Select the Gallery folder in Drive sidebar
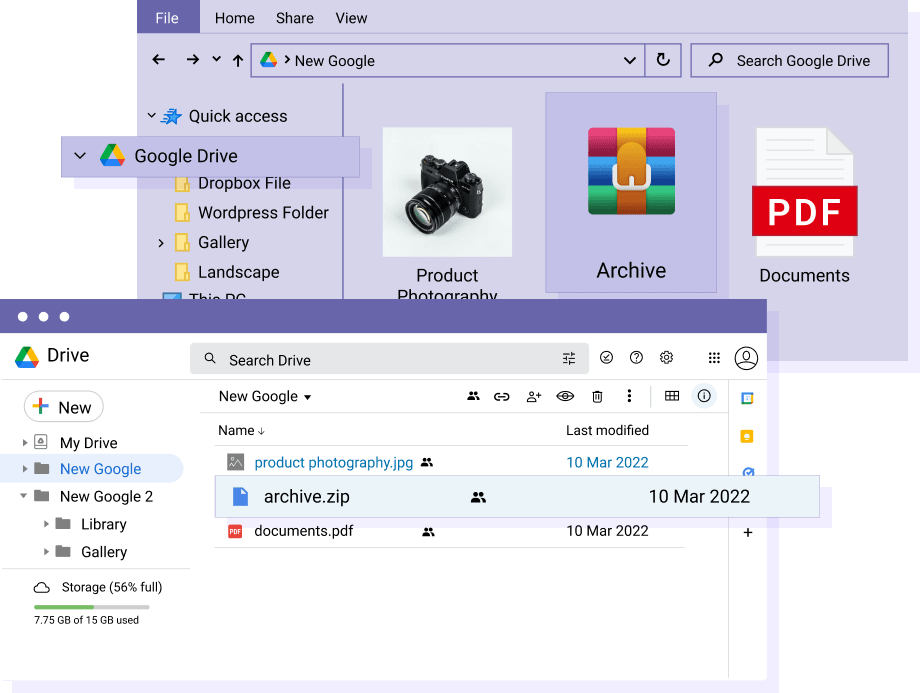 [104, 552]
